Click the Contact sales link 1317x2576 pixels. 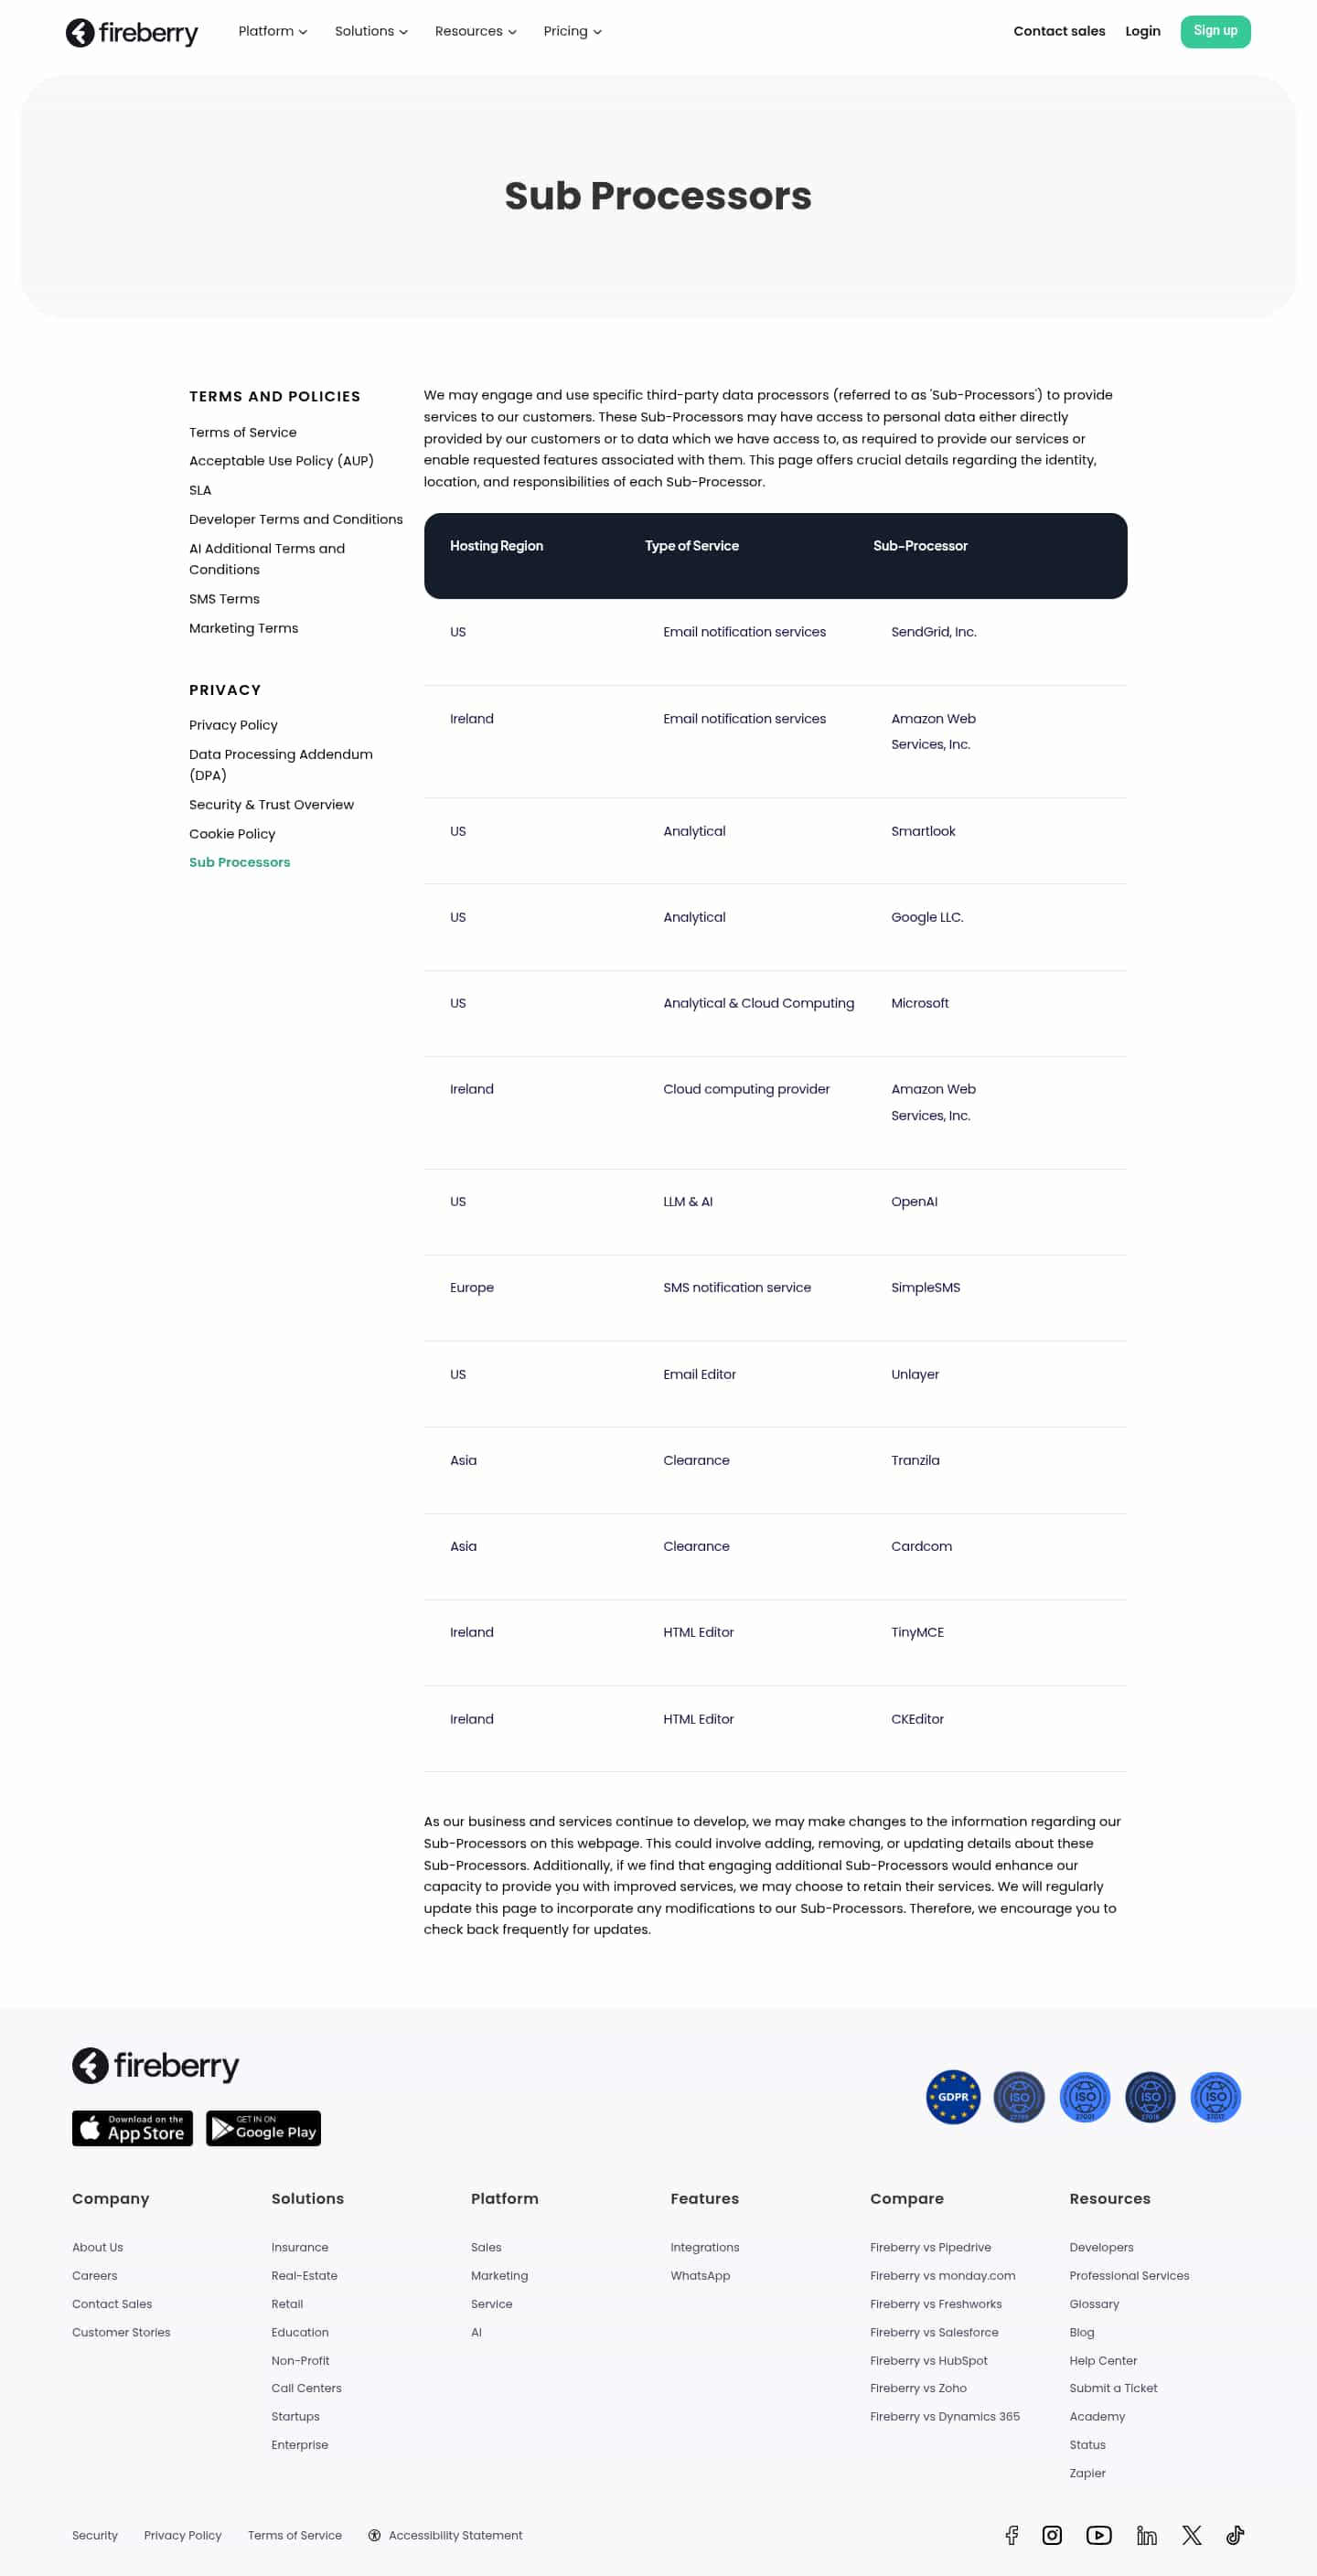click(x=1058, y=31)
